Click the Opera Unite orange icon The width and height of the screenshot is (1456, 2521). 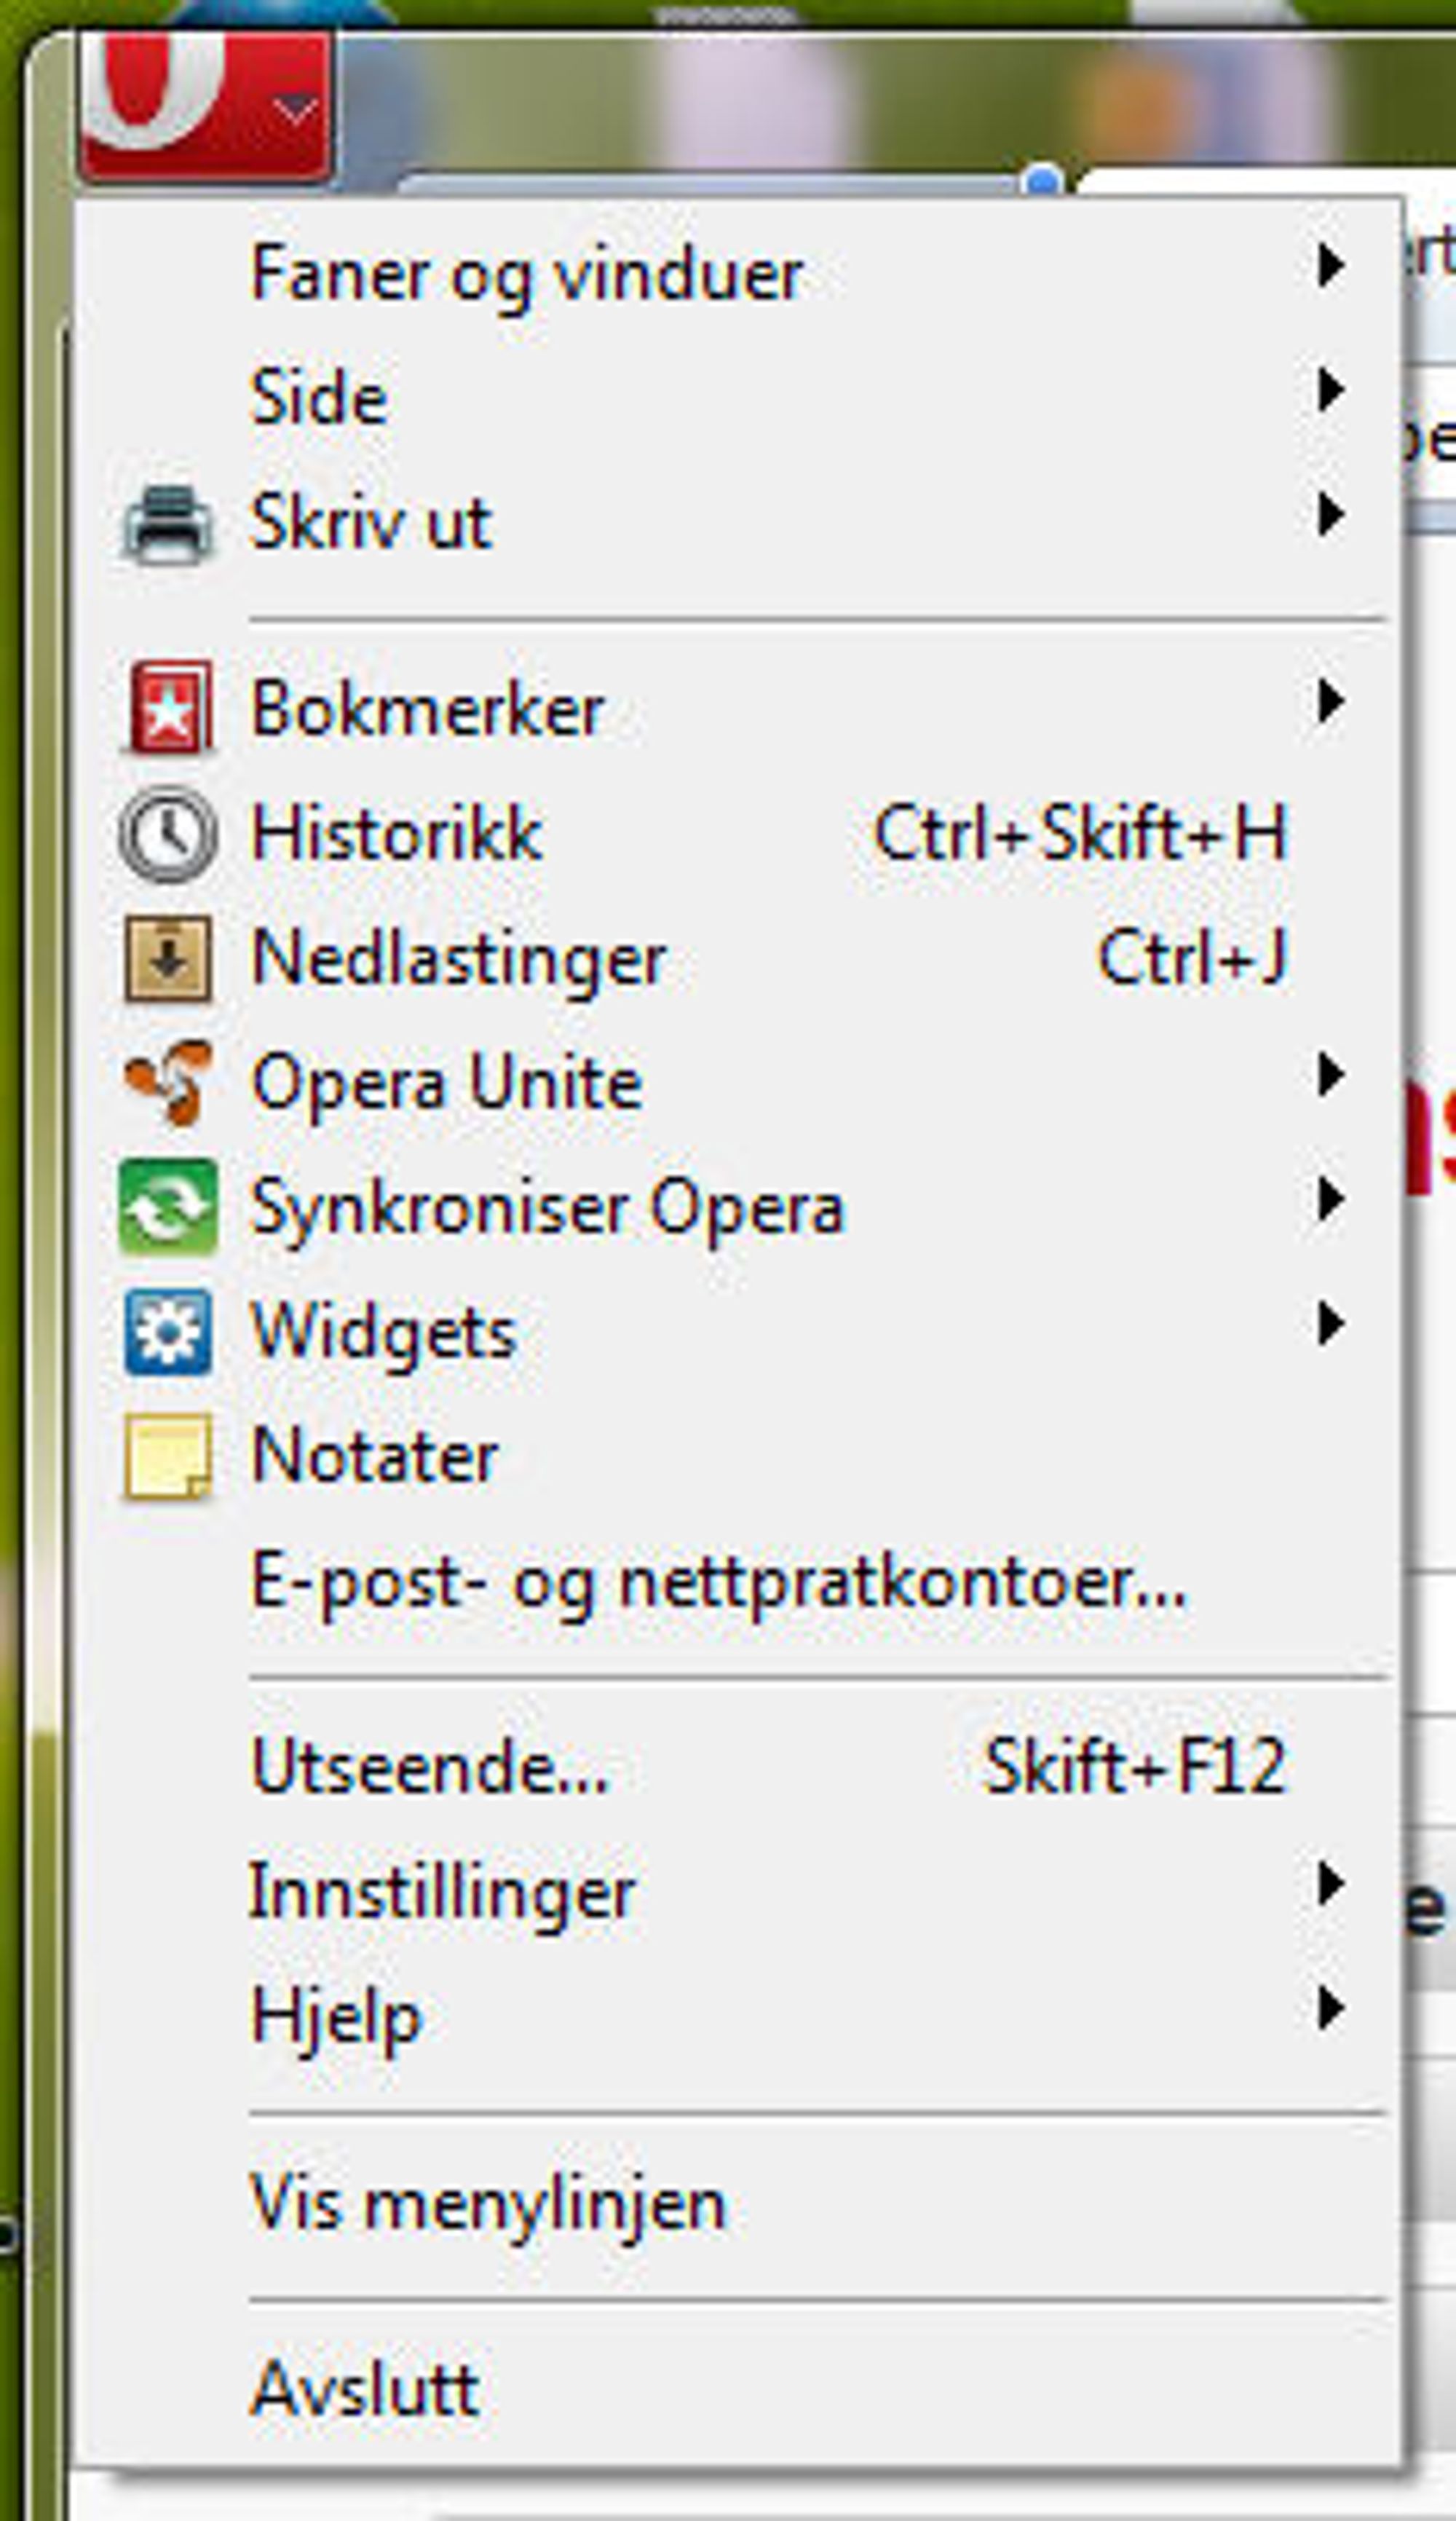tap(167, 1083)
